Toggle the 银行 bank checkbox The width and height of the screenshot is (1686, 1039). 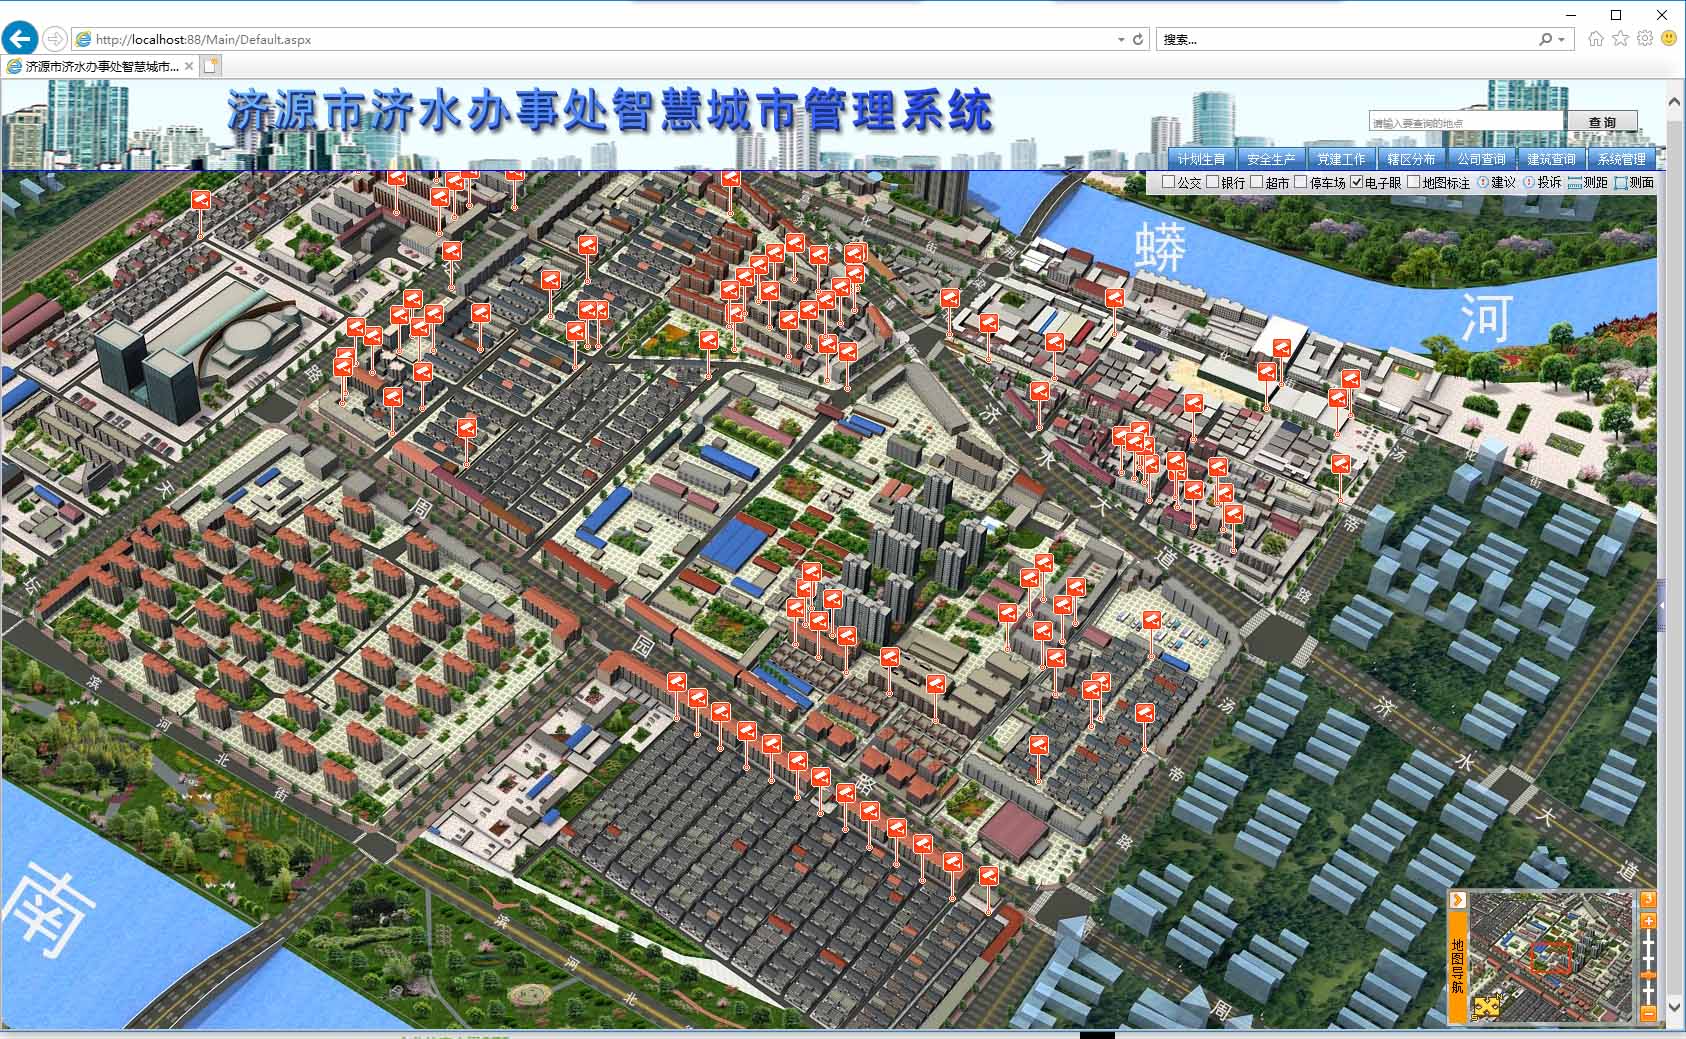pyautogui.click(x=1212, y=182)
